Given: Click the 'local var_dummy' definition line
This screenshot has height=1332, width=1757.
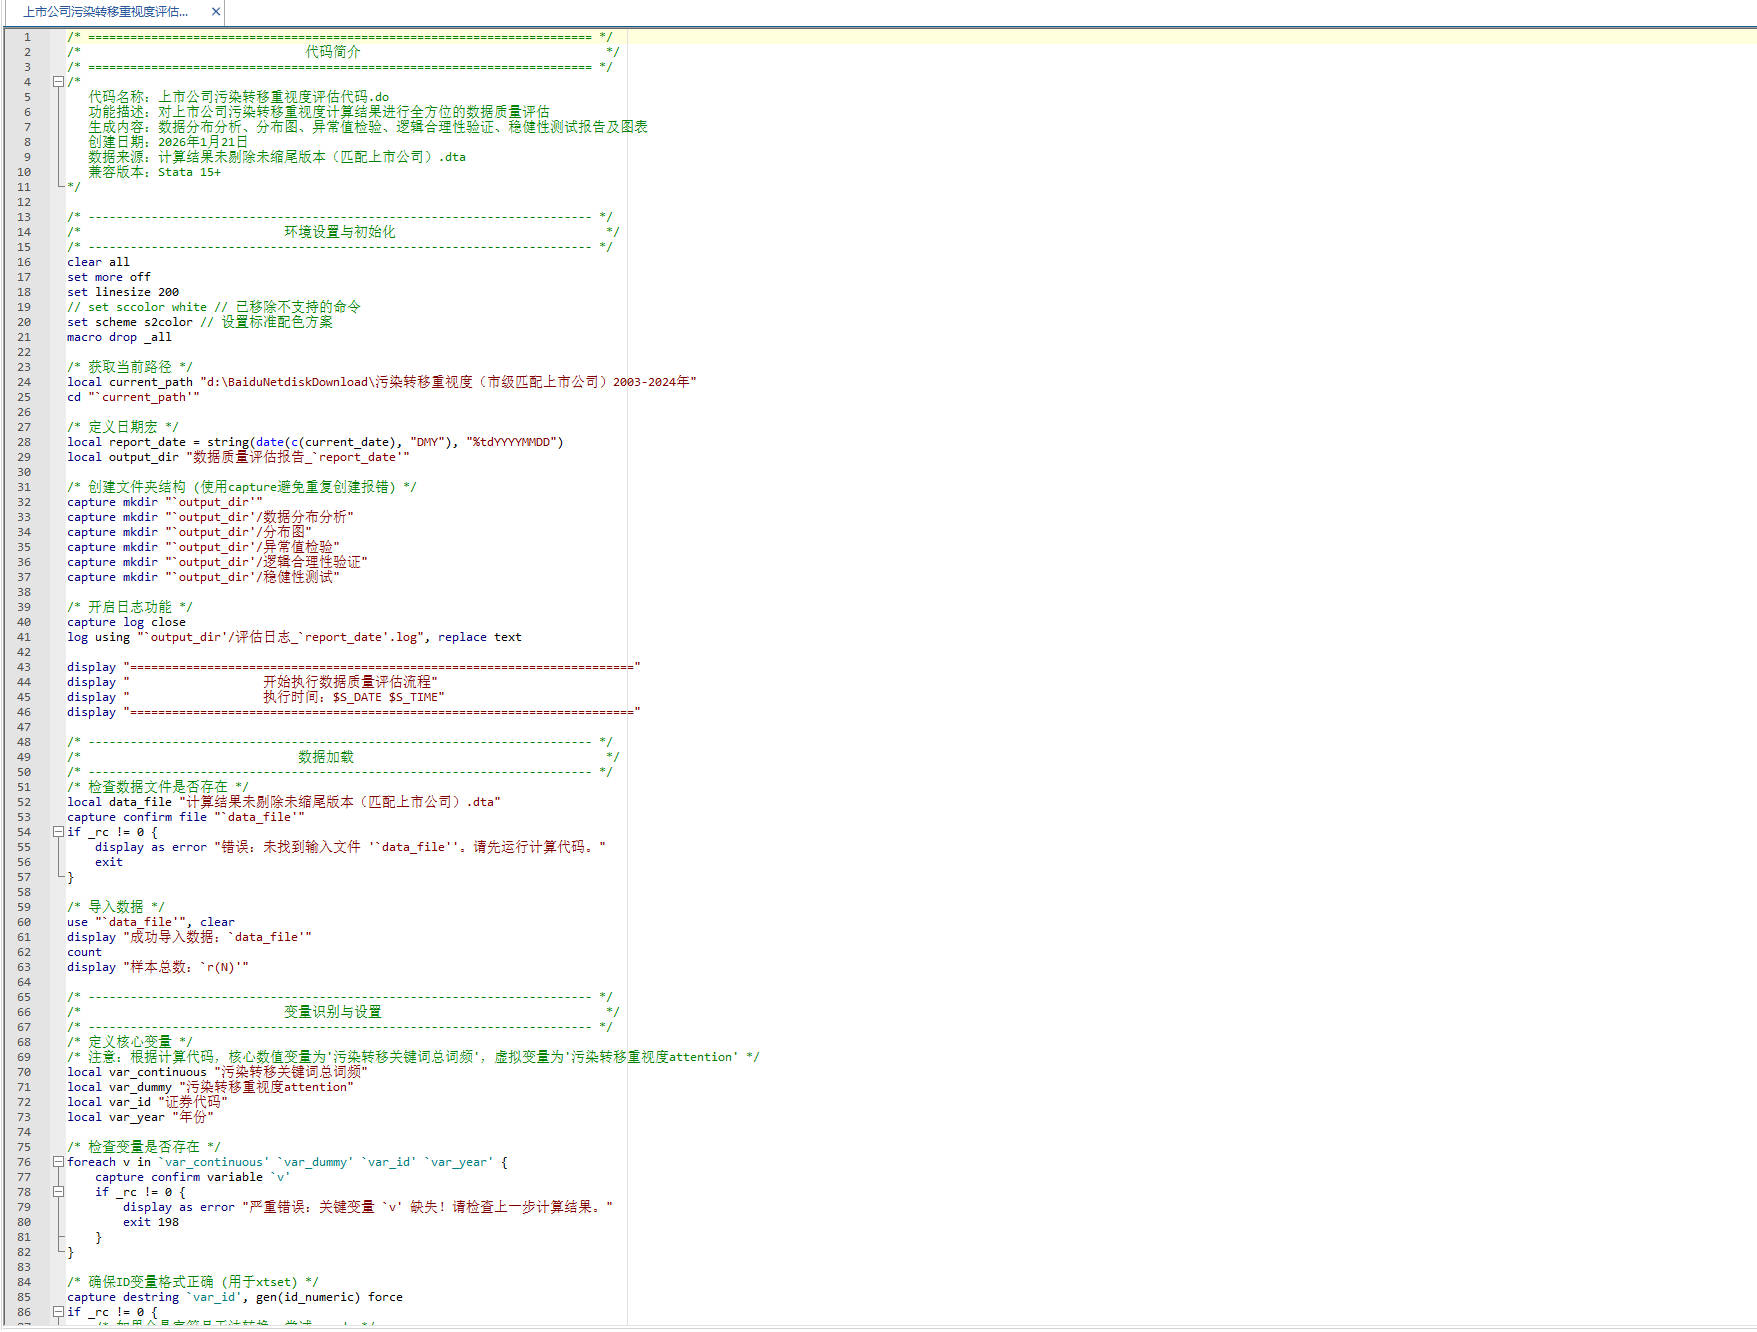Looking at the screenshot, I should [x=210, y=1087].
